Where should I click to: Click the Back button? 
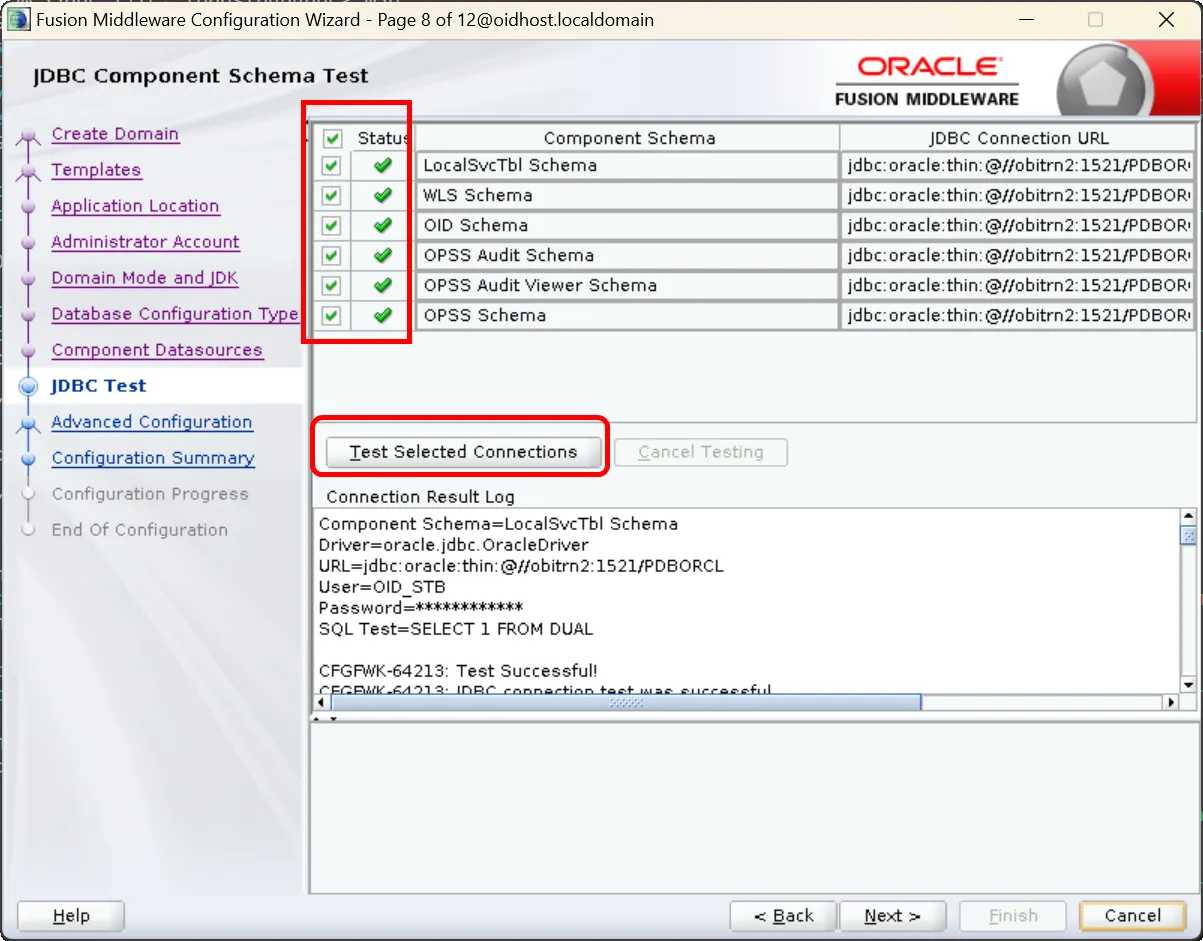[x=783, y=916]
